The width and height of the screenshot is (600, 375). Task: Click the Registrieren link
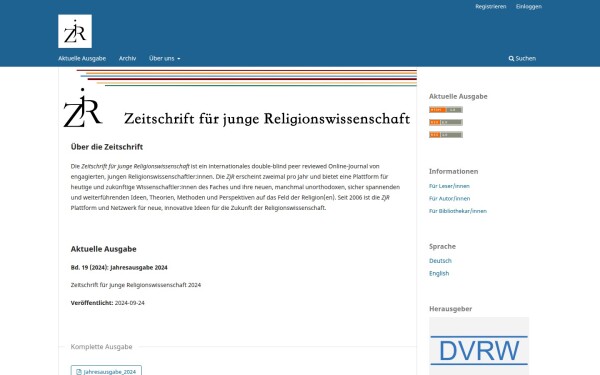491,7
